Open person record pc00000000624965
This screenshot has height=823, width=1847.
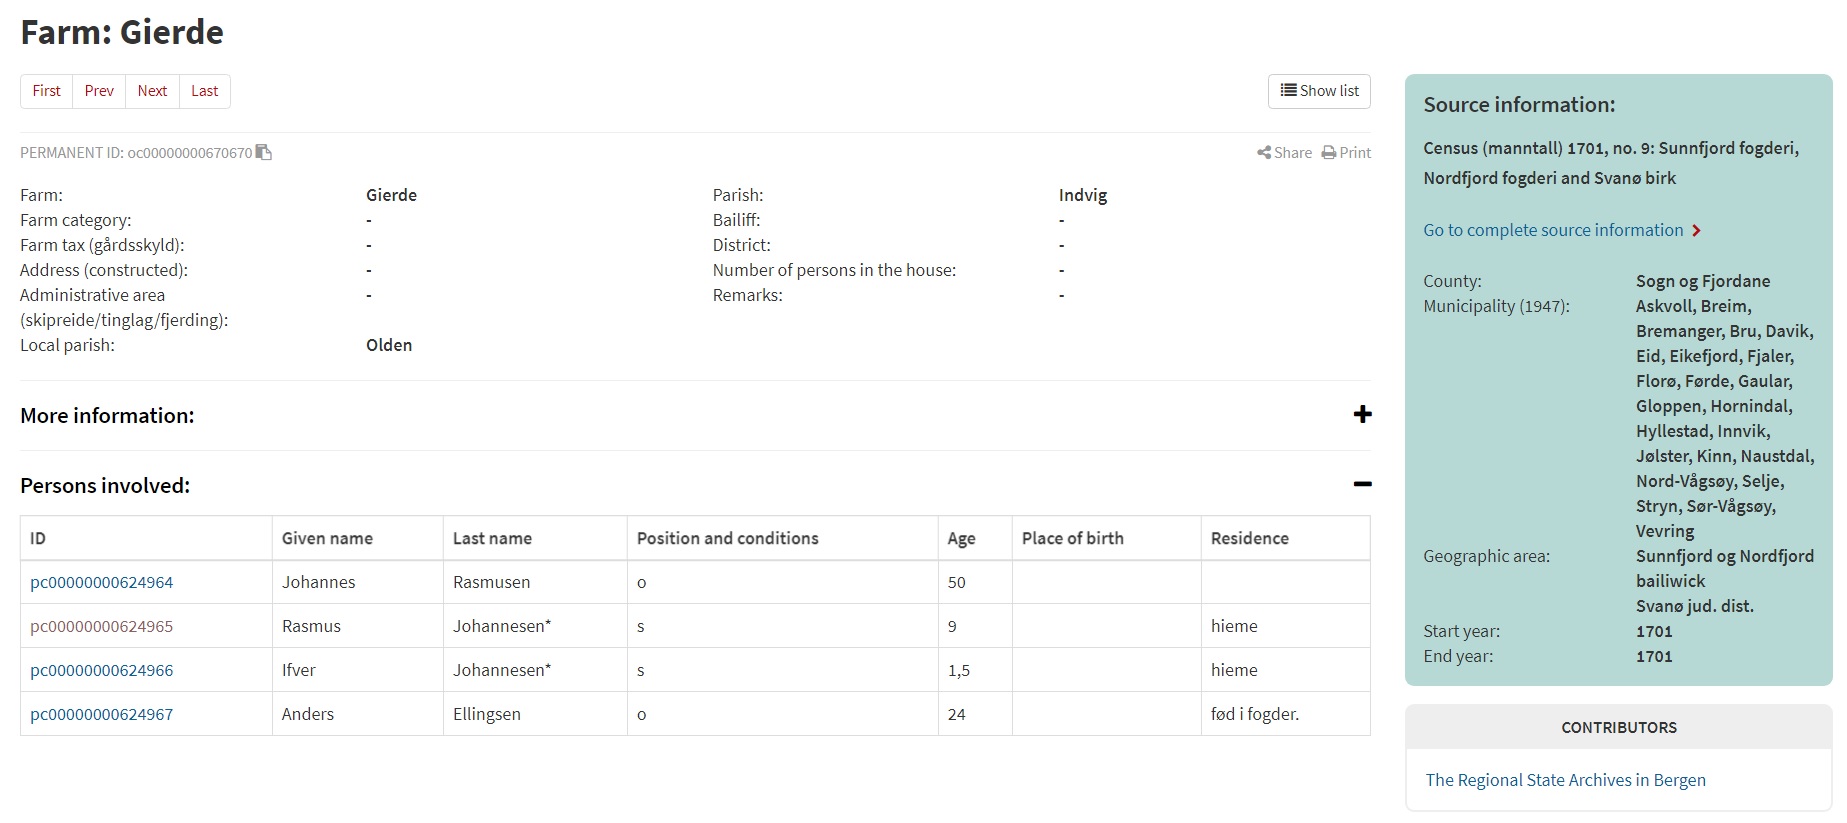101,626
